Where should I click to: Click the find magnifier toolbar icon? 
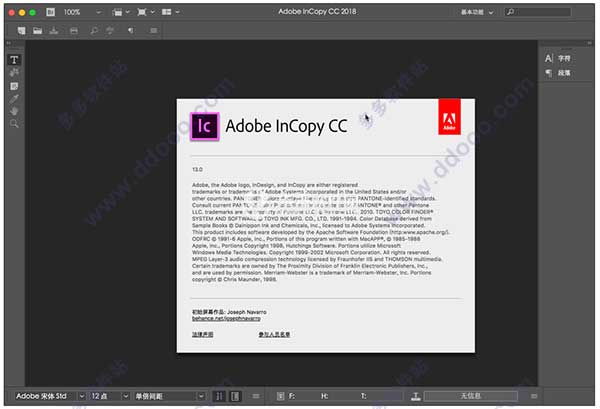[x=94, y=30]
